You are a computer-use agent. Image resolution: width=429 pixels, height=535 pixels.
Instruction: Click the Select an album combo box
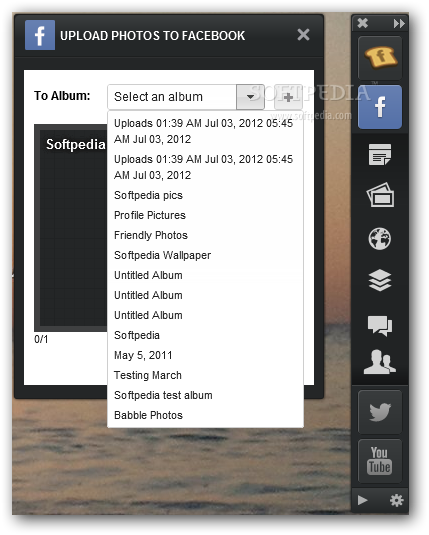(x=186, y=97)
